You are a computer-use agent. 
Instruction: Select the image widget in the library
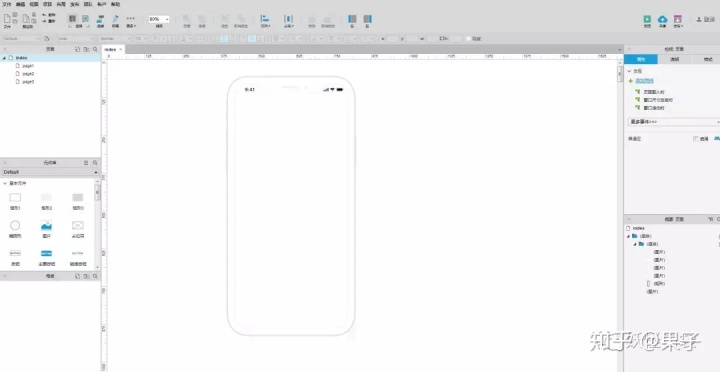46,228
